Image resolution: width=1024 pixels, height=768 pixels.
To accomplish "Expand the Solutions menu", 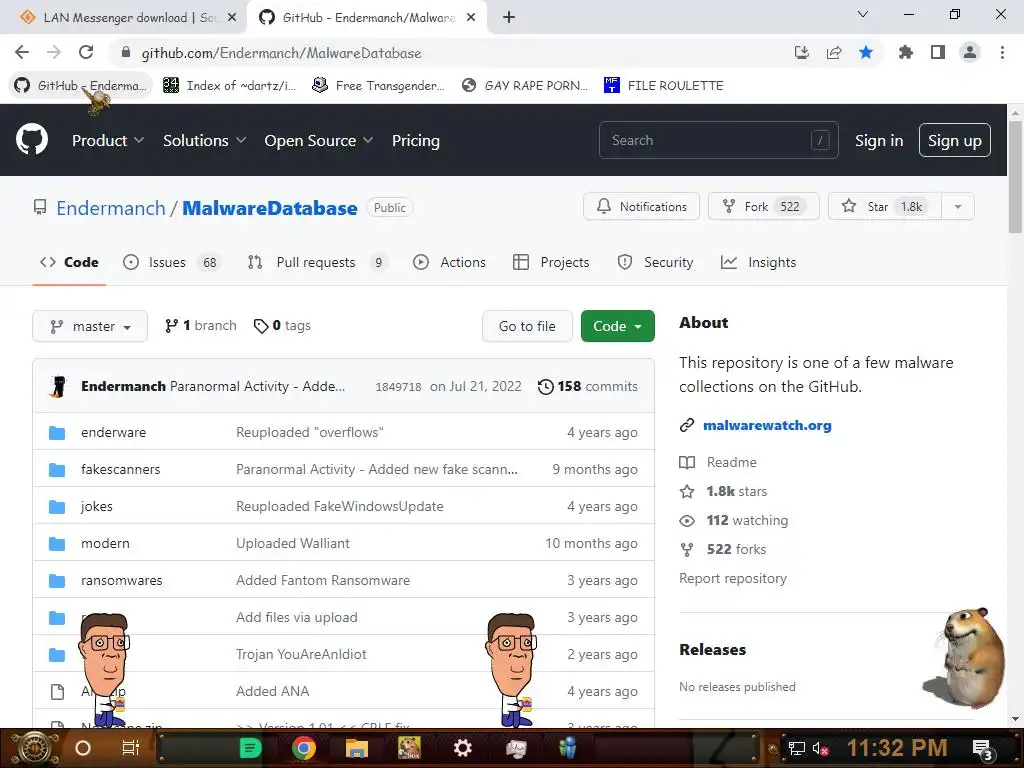I will click(x=204, y=140).
